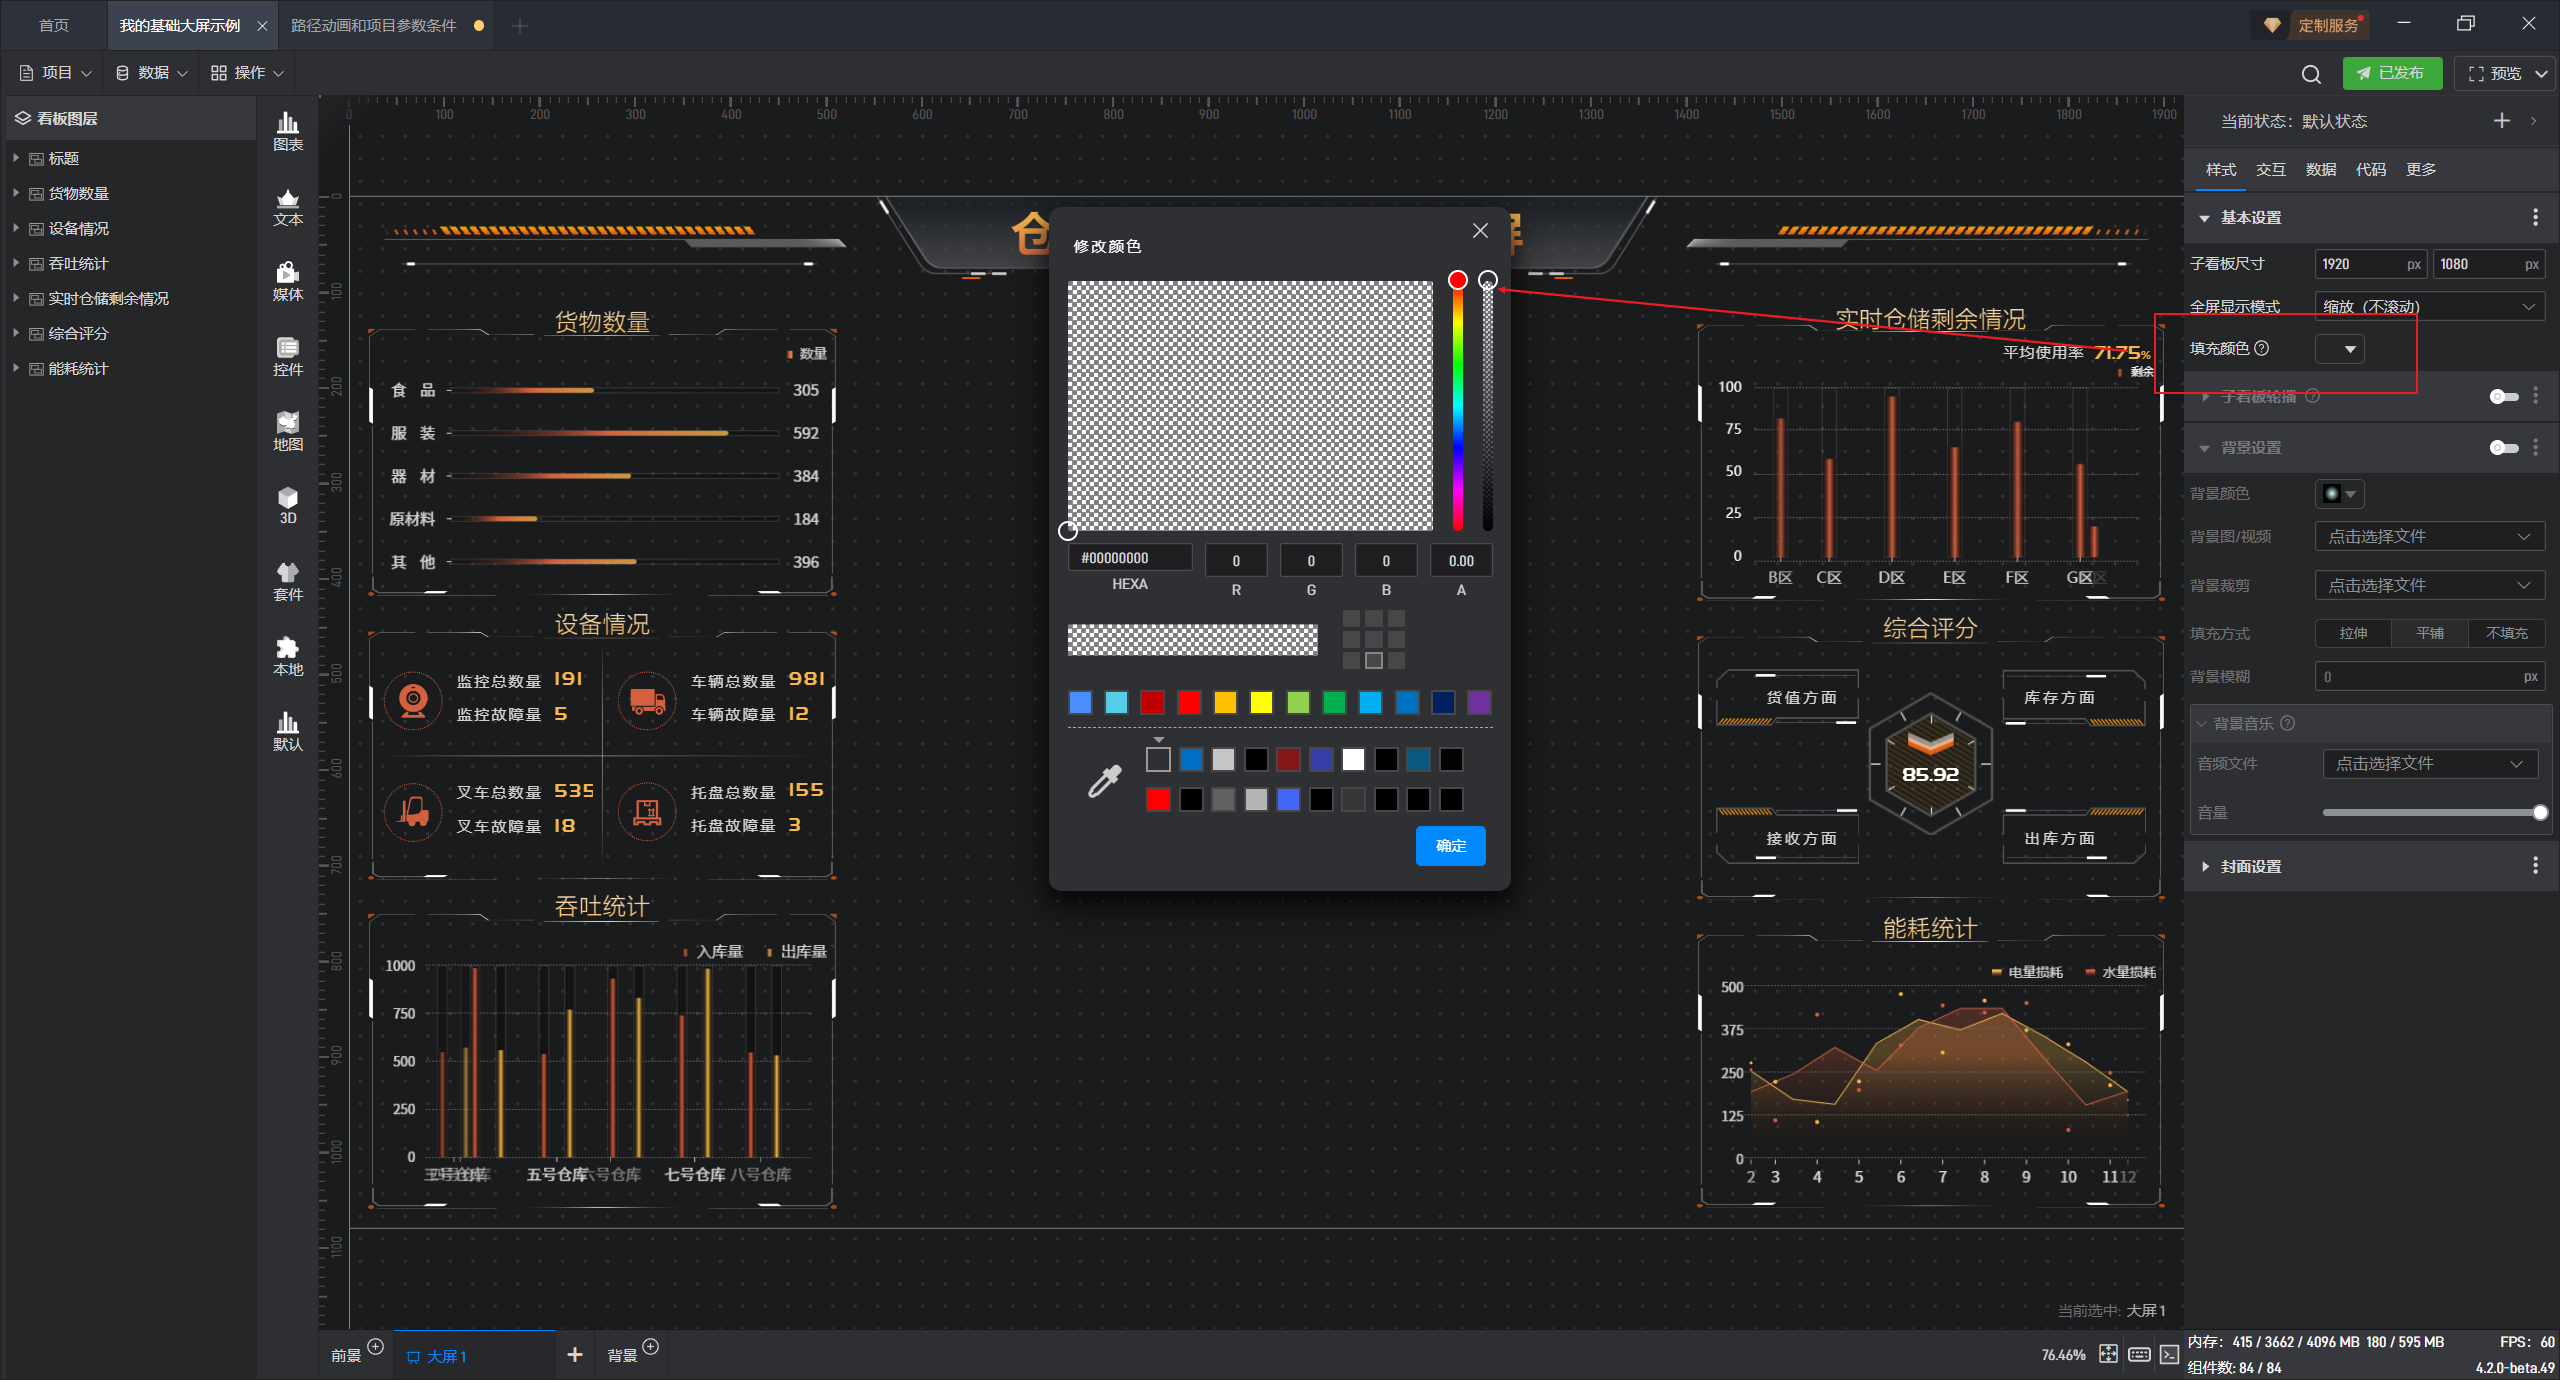
Task: Click the 媒体 media component icon
Action: click(287, 281)
